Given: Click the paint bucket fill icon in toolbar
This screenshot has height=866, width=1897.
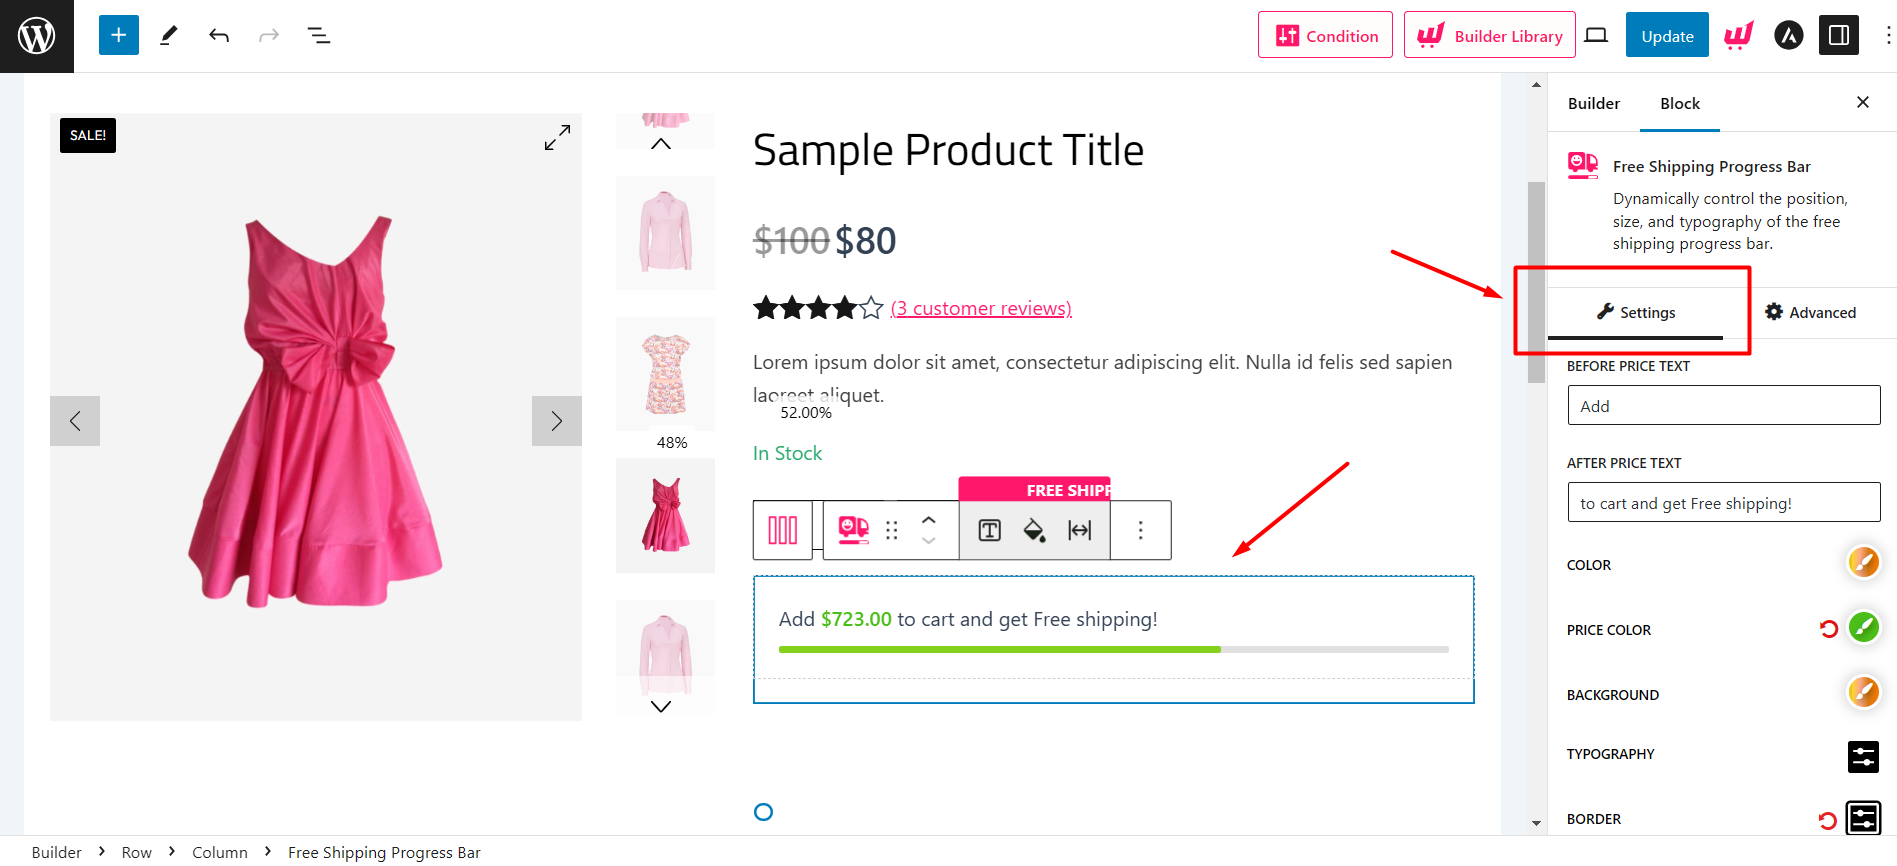Looking at the screenshot, I should click(1035, 530).
